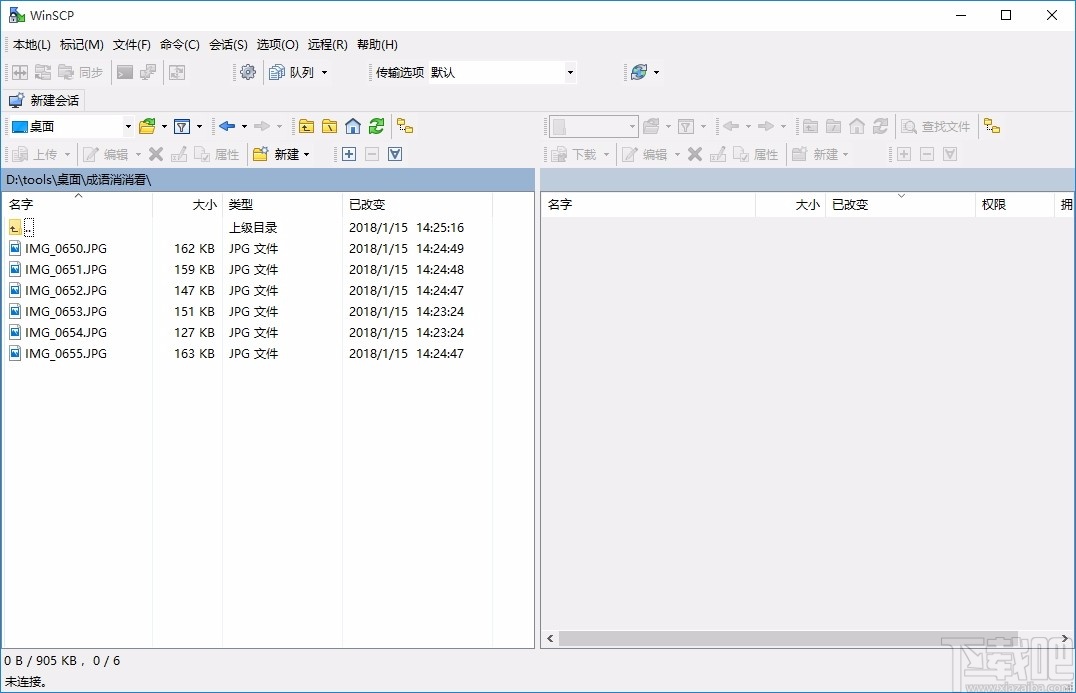Open the 桌面 drive selection dropdown
Screen dimensions: 1076x693
click(127, 126)
